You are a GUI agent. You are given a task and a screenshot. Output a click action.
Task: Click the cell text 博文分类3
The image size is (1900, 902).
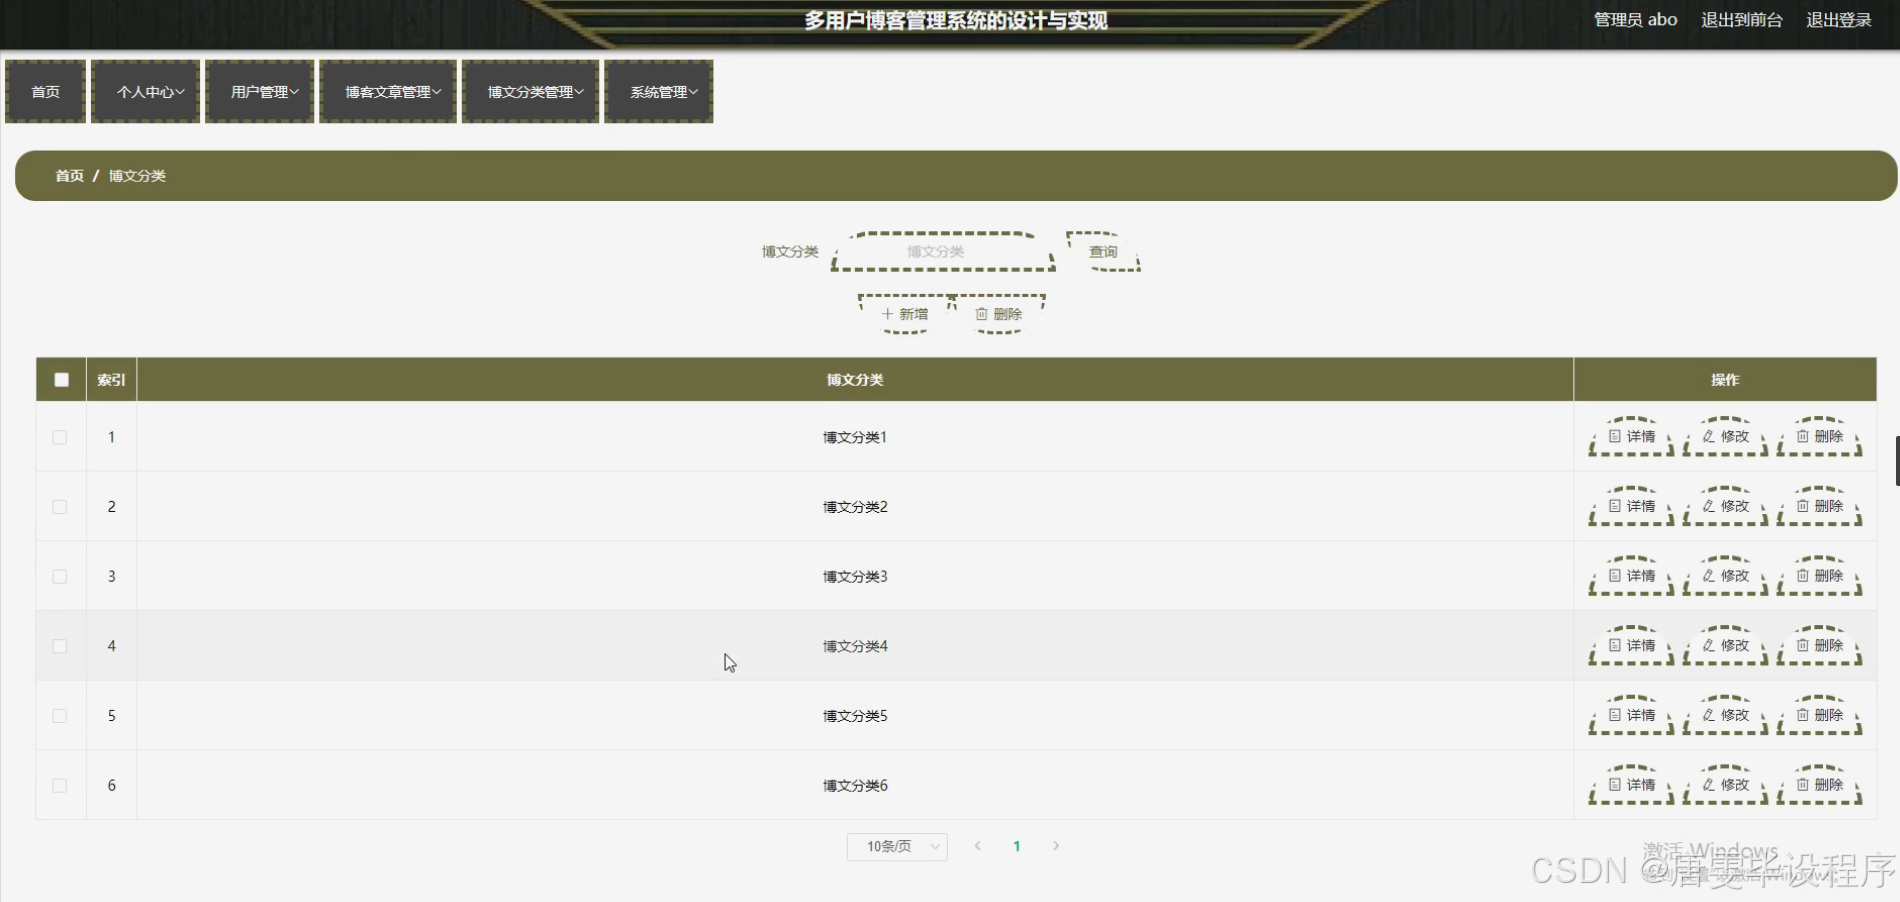(855, 576)
